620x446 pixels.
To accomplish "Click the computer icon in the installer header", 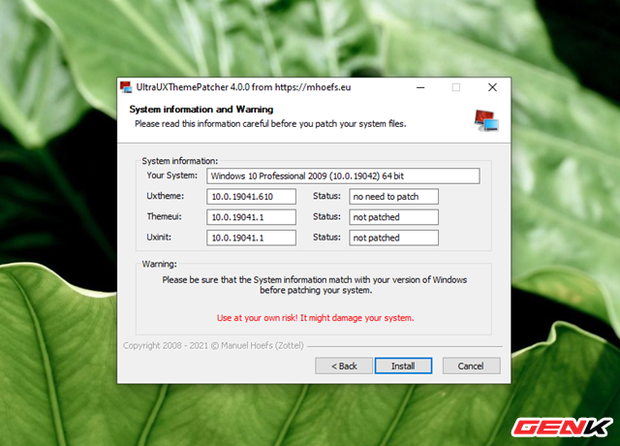I will 486,118.
